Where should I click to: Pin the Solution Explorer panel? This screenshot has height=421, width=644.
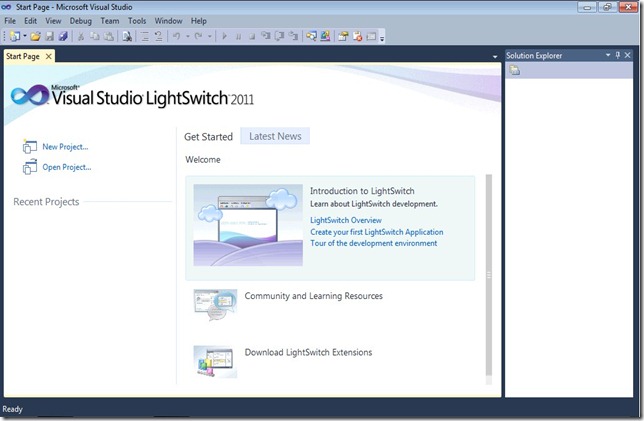coord(617,55)
